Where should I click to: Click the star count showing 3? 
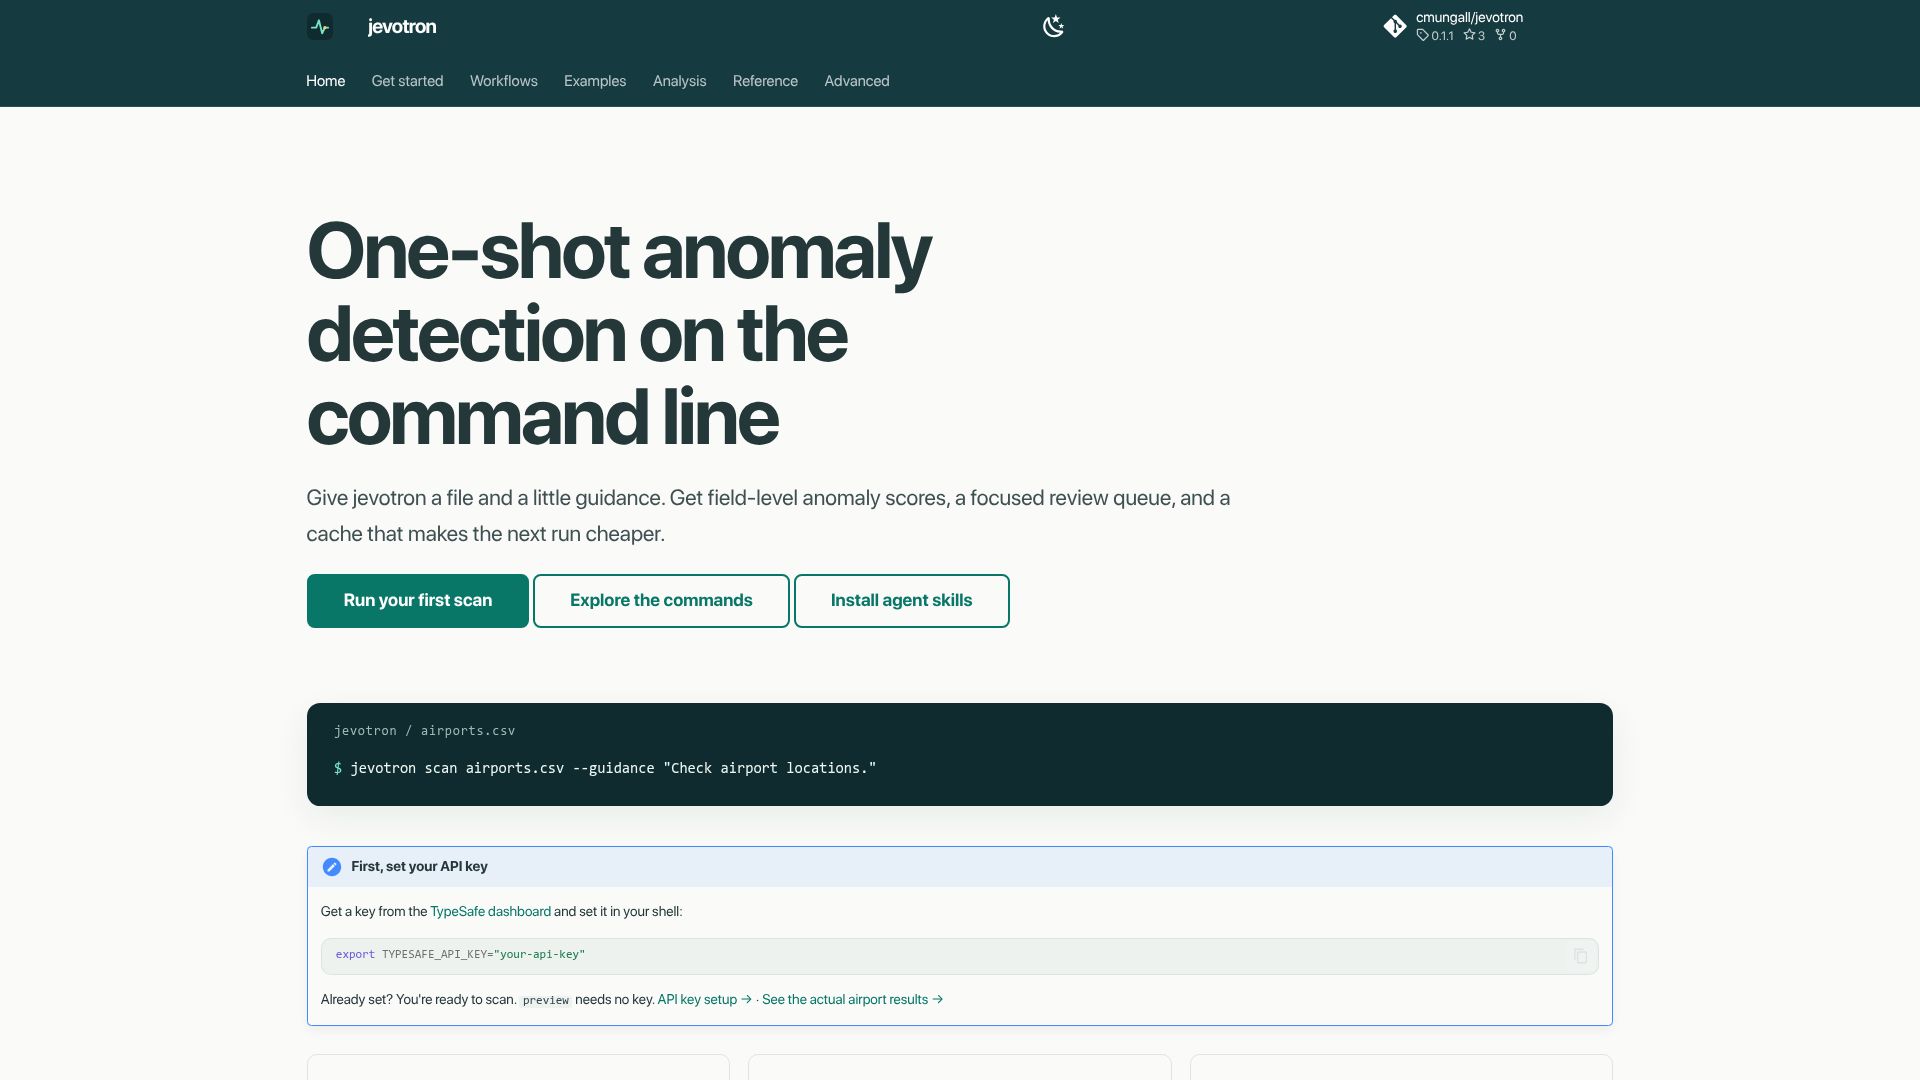(1474, 36)
